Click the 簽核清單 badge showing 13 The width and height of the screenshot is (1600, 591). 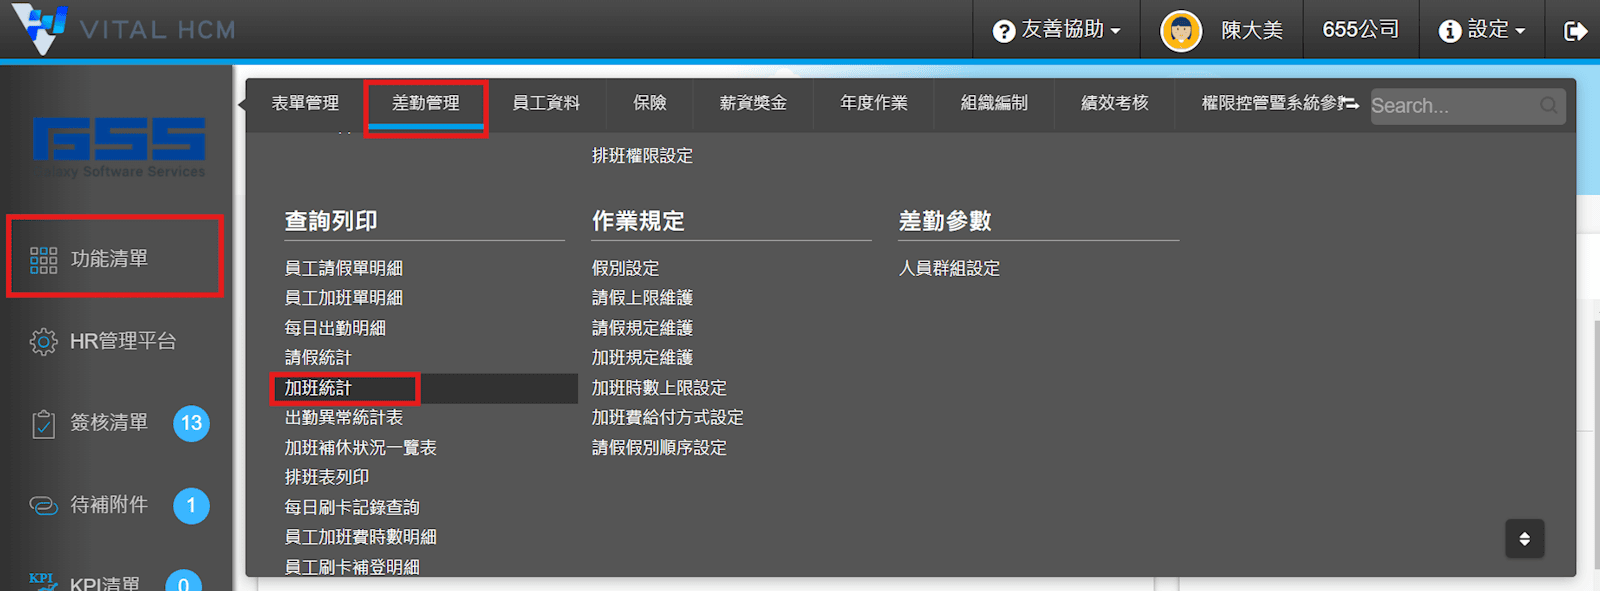pos(191,423)
